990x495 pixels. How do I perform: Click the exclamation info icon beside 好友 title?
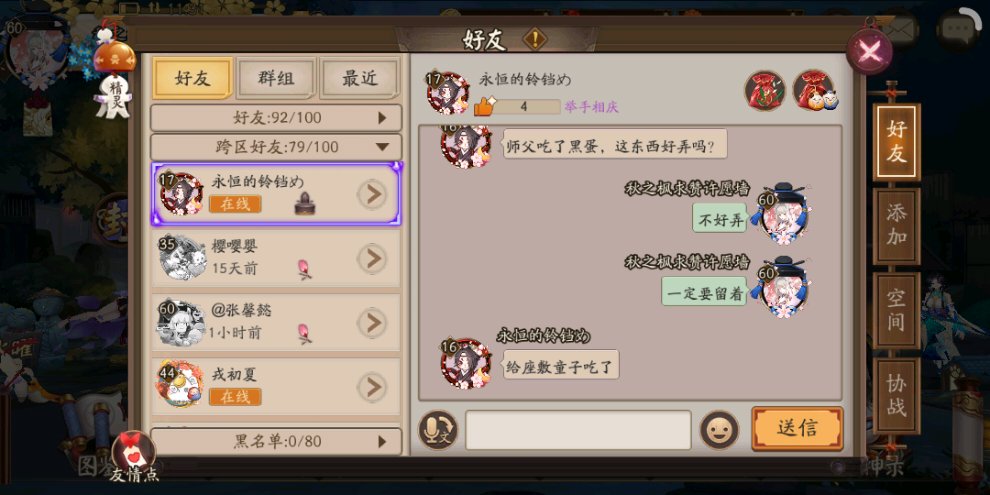[535, 39]
